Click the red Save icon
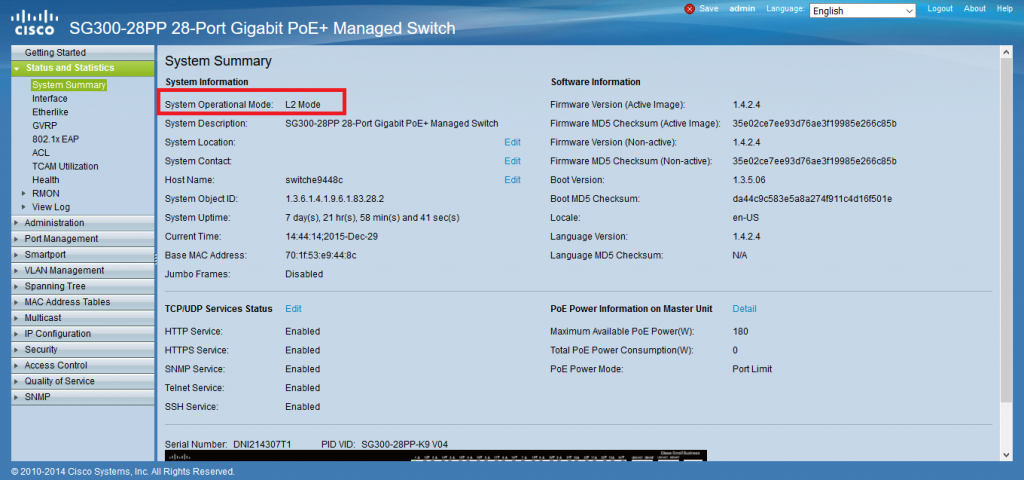The height and width of the screenshot is (480, 1024). pos(690,9)
